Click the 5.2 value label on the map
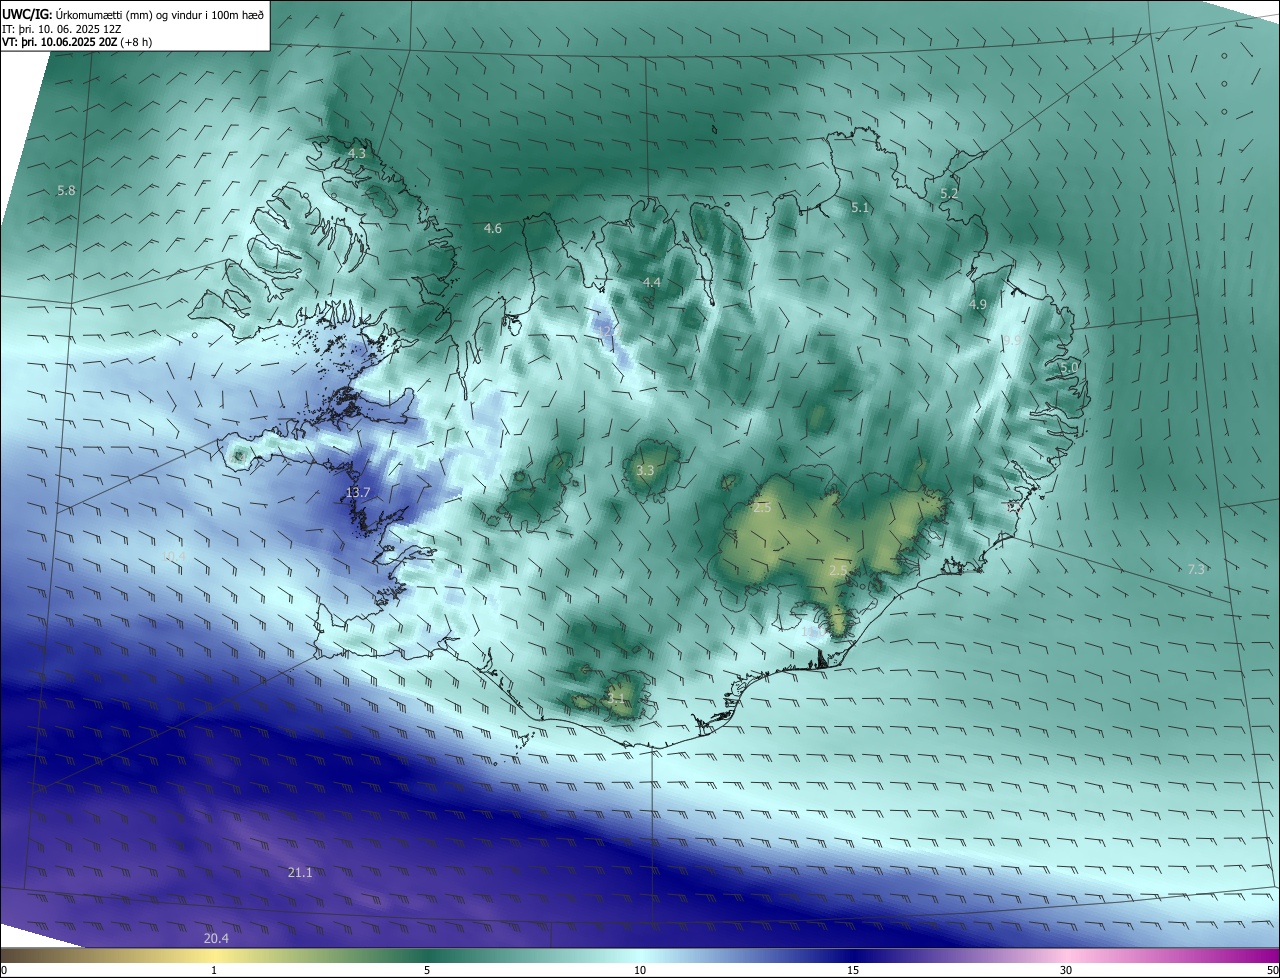 [x=949, y=194]
